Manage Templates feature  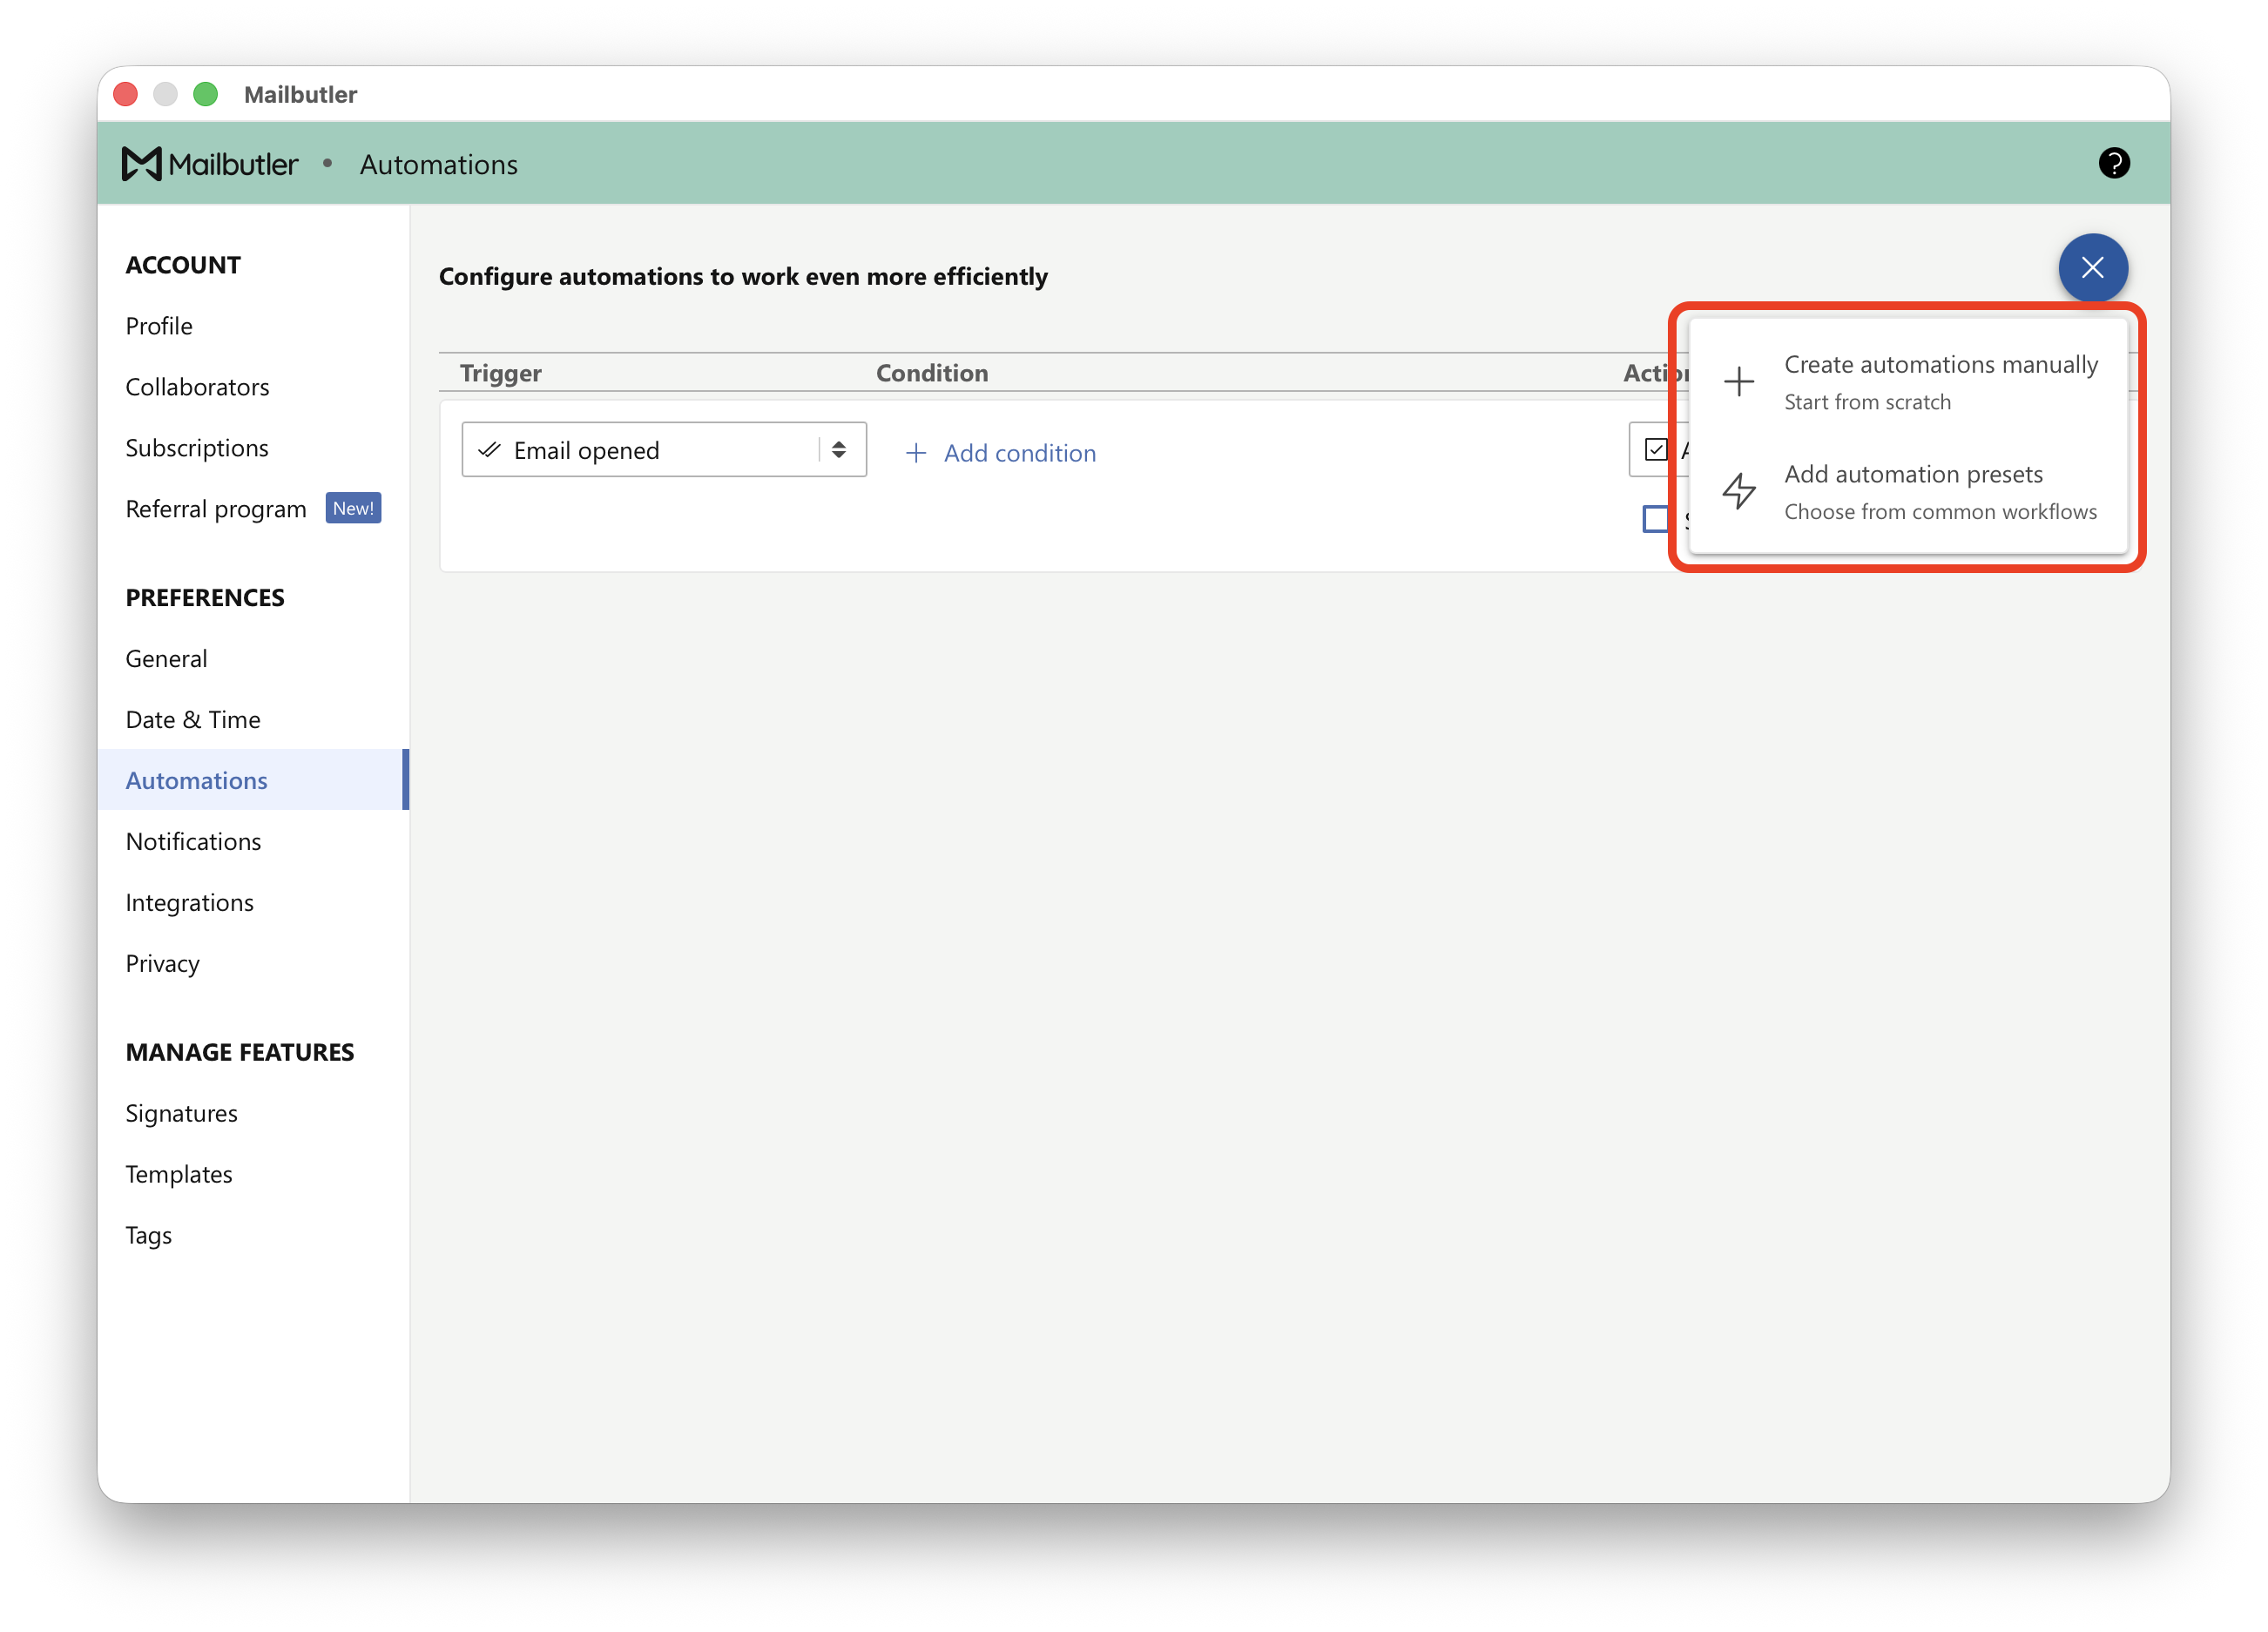(x=178, y=1174)
